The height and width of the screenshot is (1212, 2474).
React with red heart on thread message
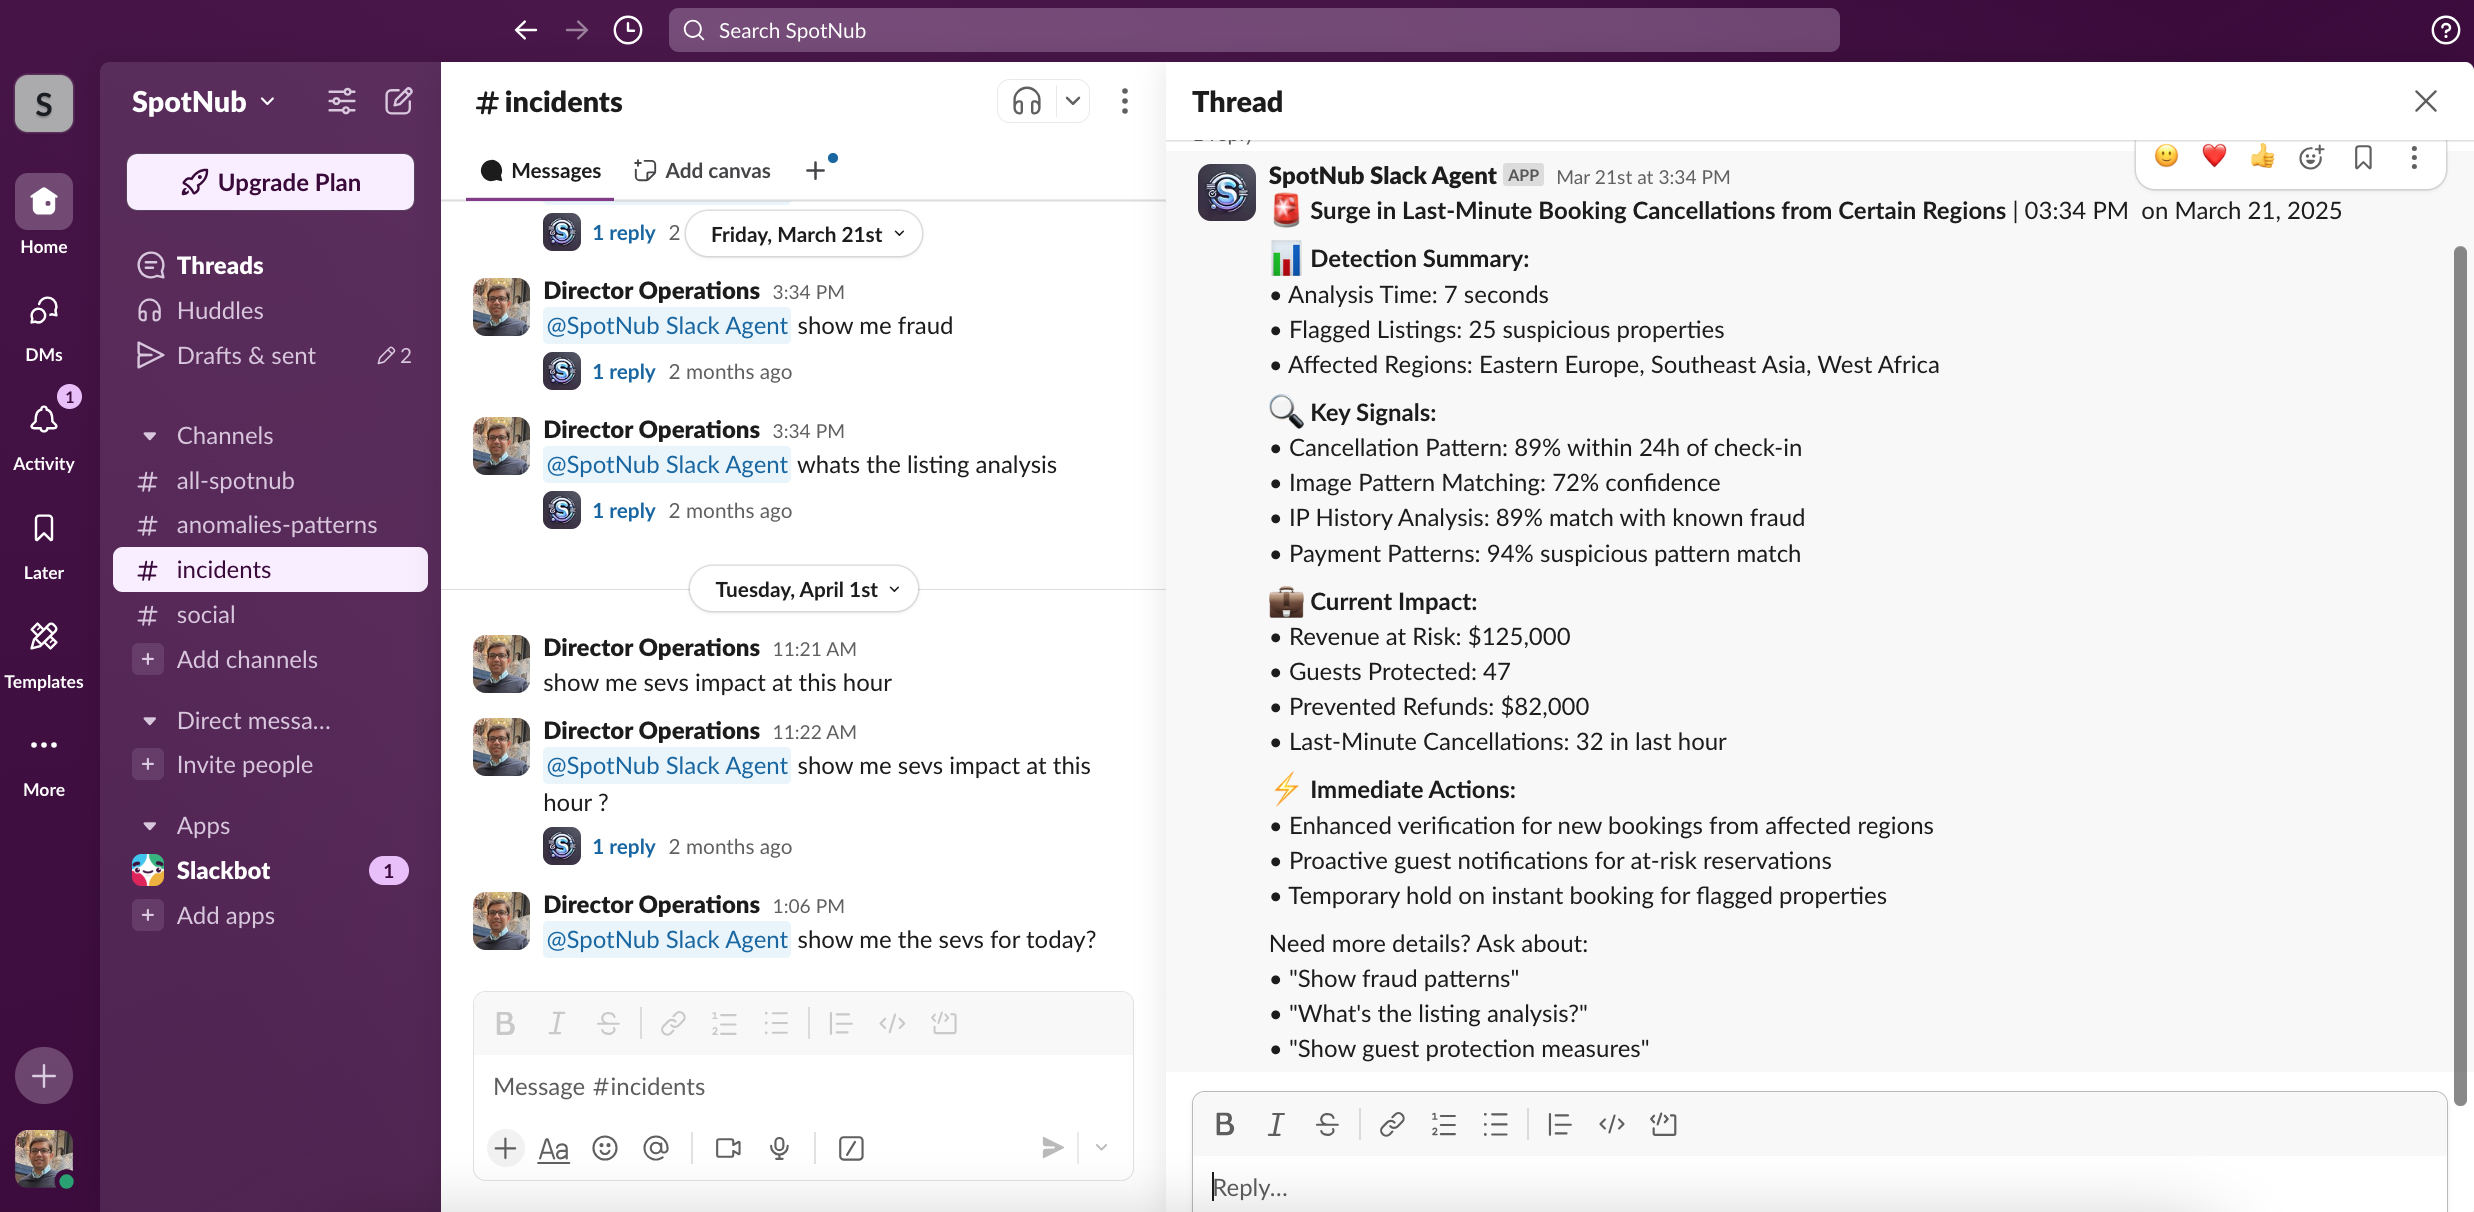(2214, 156)
